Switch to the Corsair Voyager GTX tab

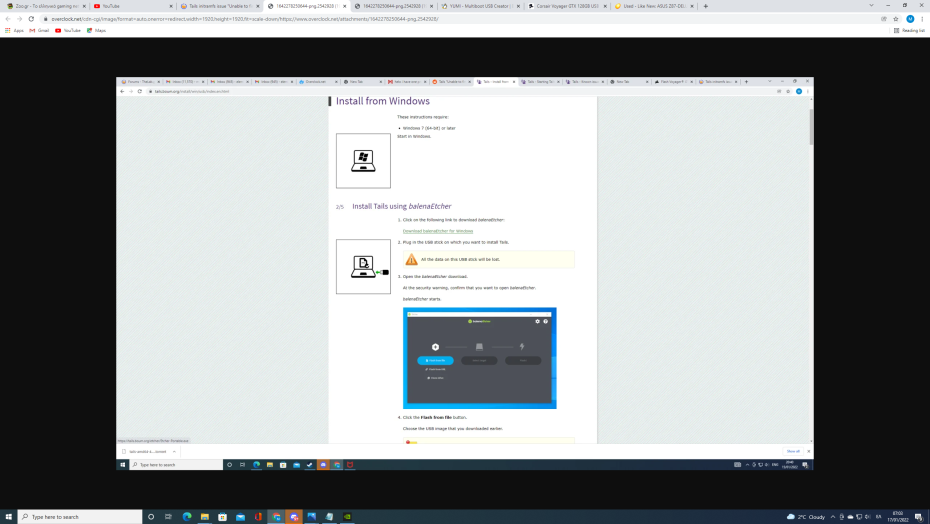click(565, 6)
